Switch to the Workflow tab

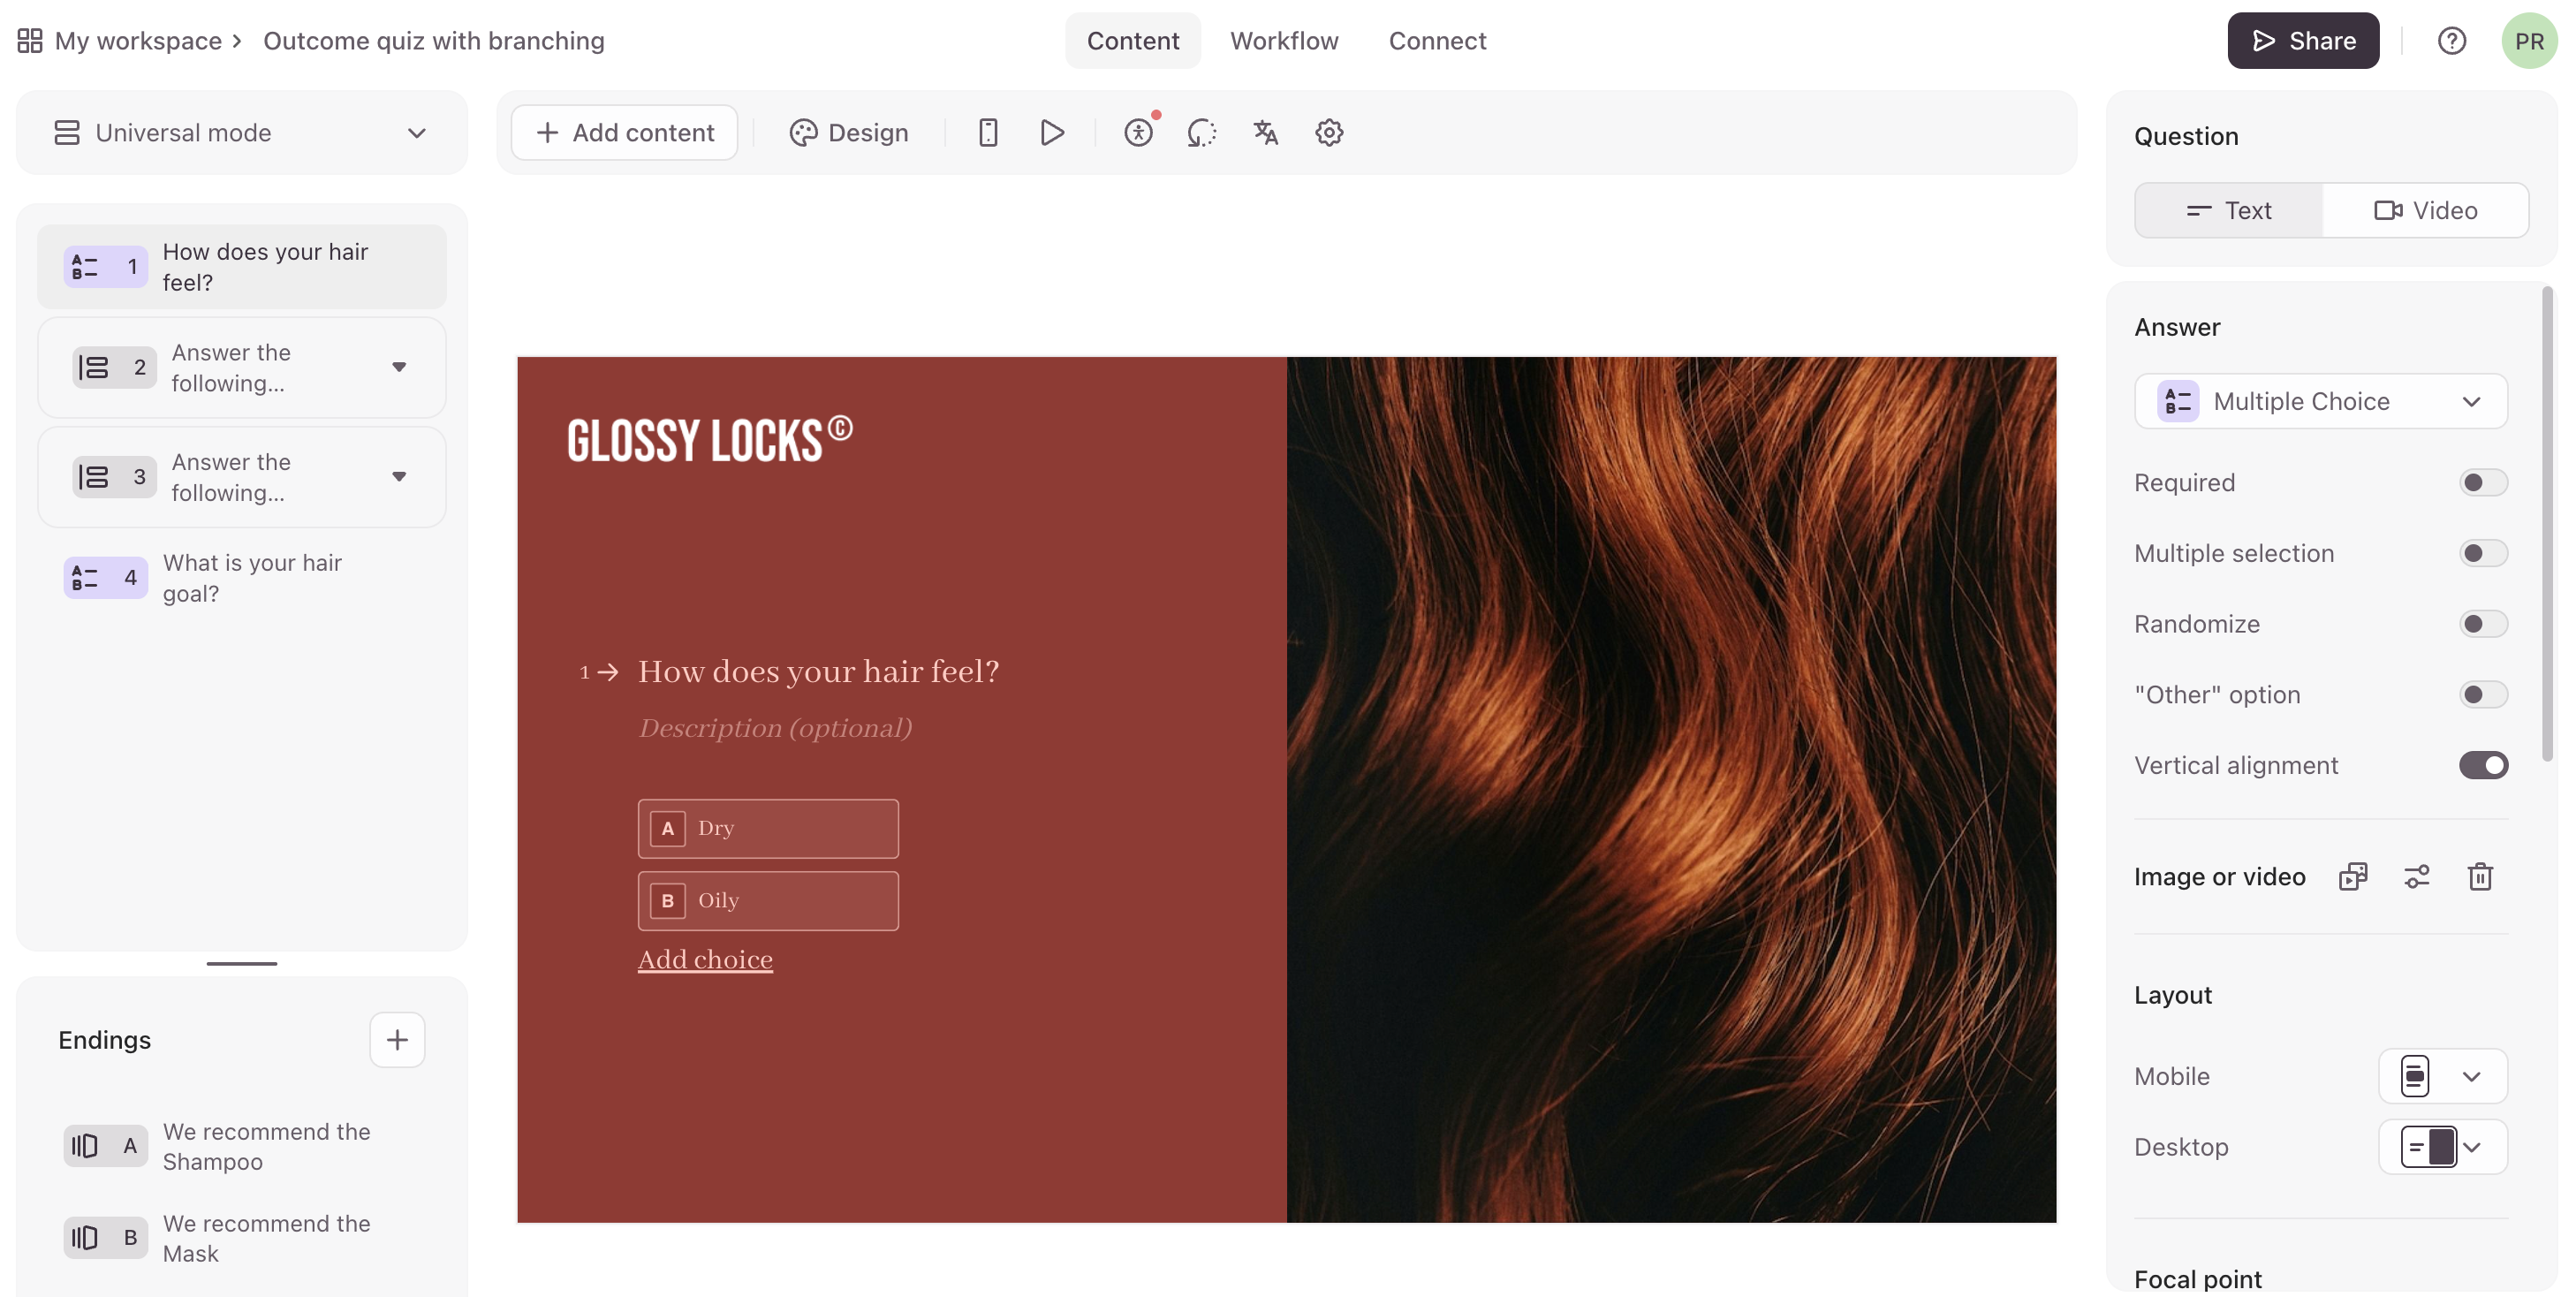coord(1284,41)
